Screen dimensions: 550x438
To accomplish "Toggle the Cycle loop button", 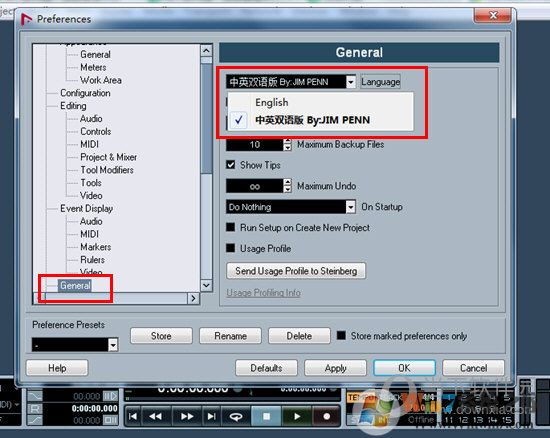I will (x=236, y=416).
